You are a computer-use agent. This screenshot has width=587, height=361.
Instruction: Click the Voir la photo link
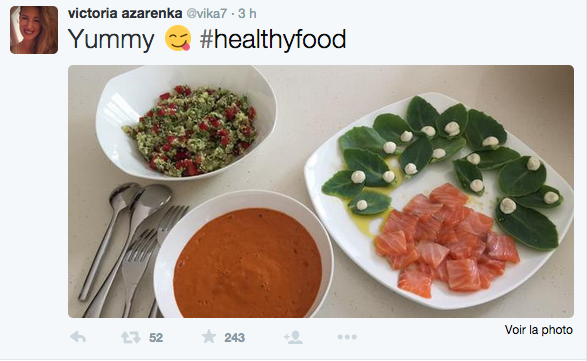pyautogui.click(x=539, y=330)
